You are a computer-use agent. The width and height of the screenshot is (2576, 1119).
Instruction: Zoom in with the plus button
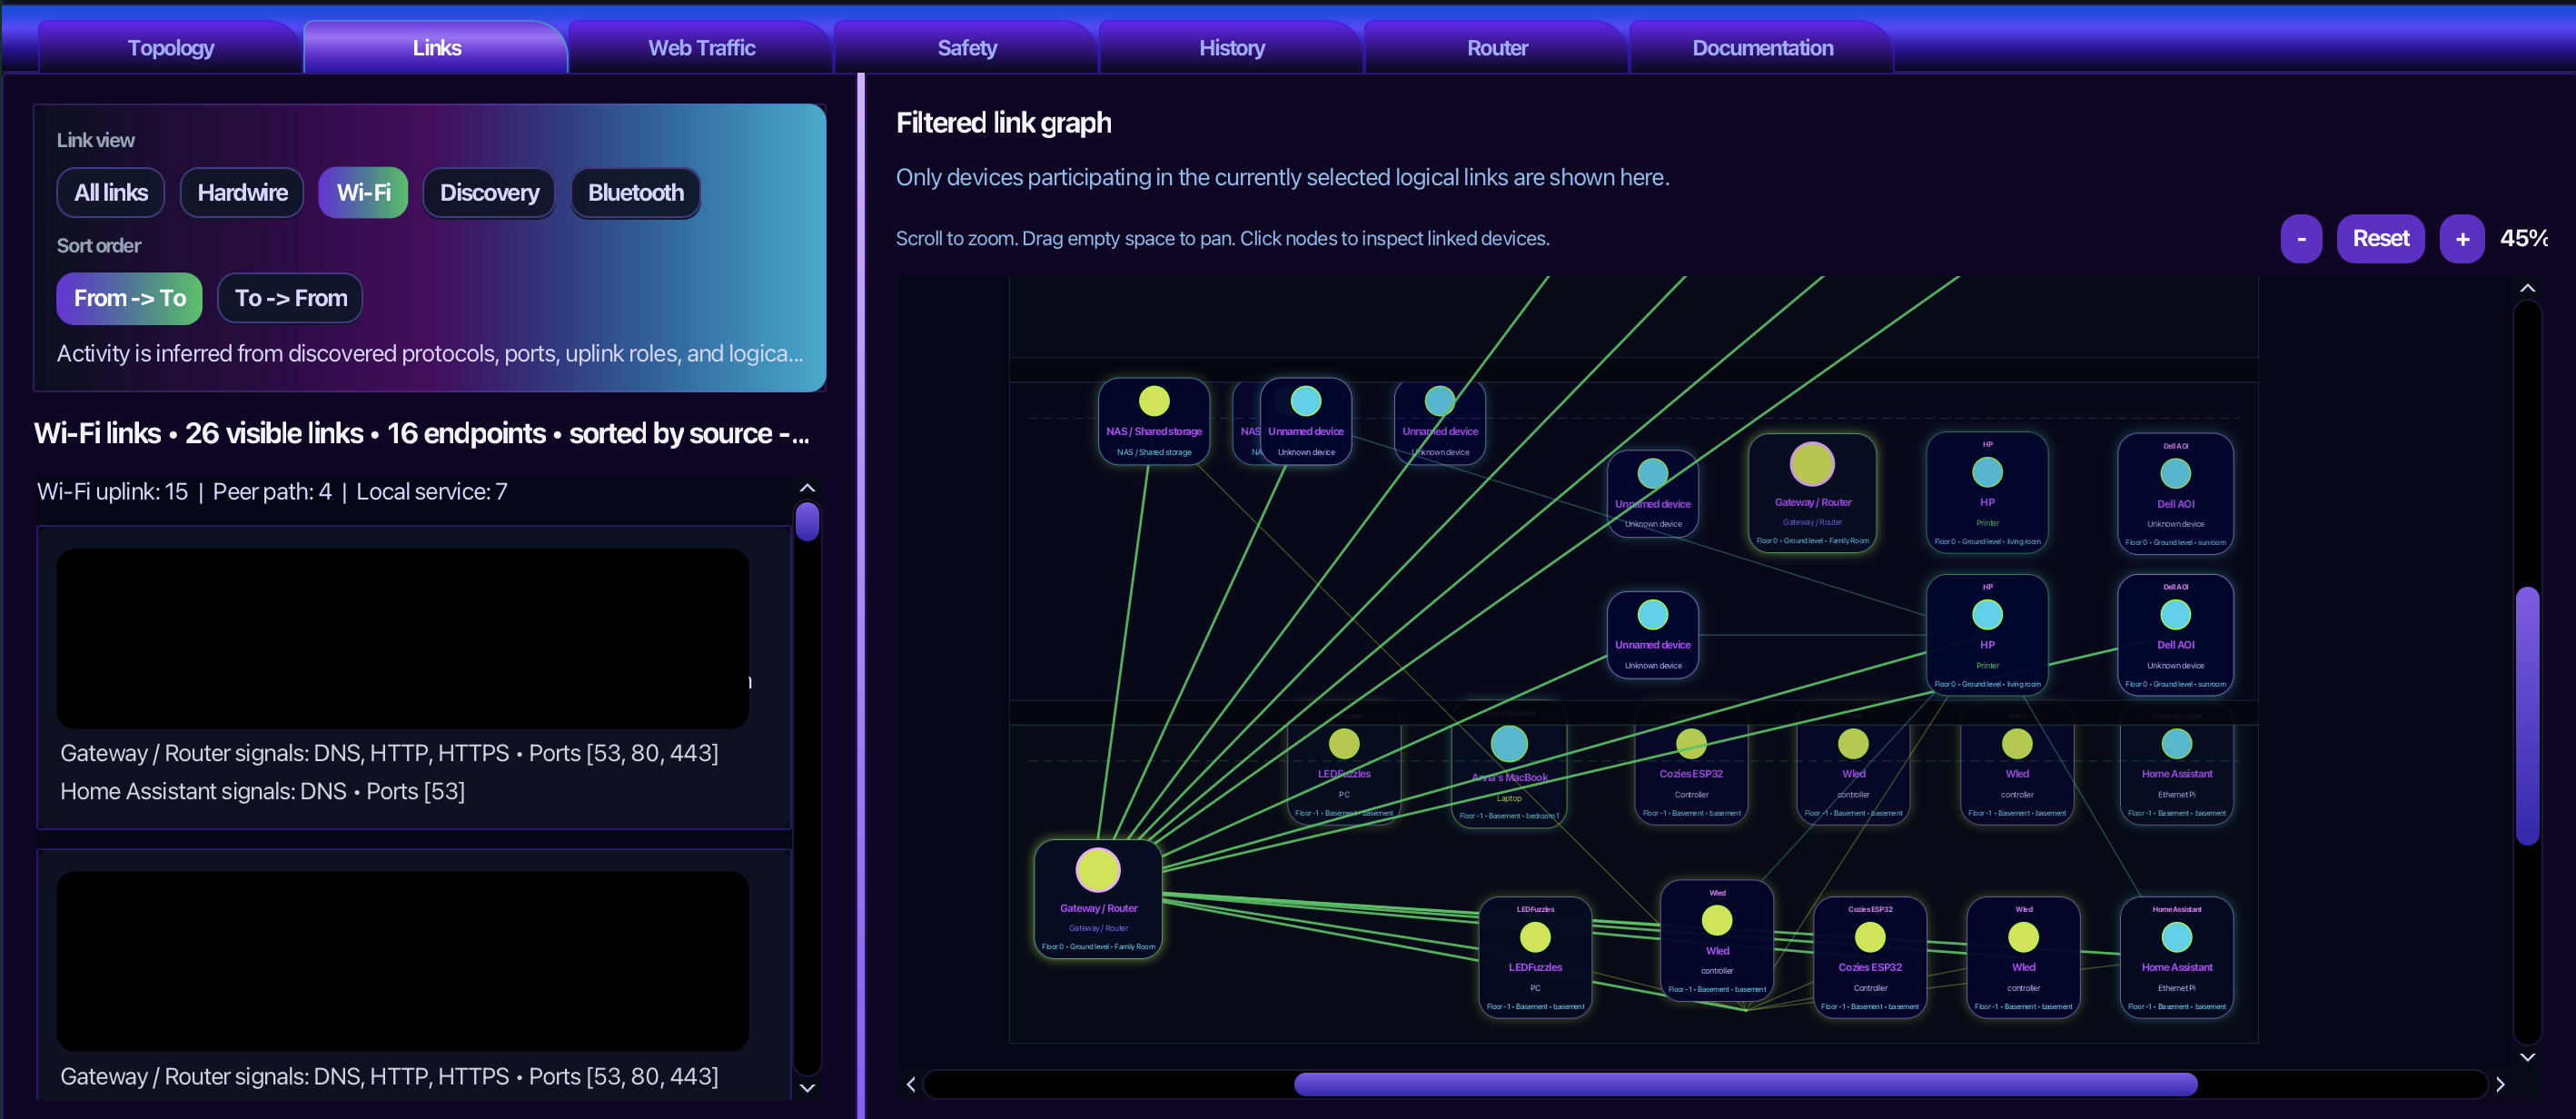(2462, 239)
